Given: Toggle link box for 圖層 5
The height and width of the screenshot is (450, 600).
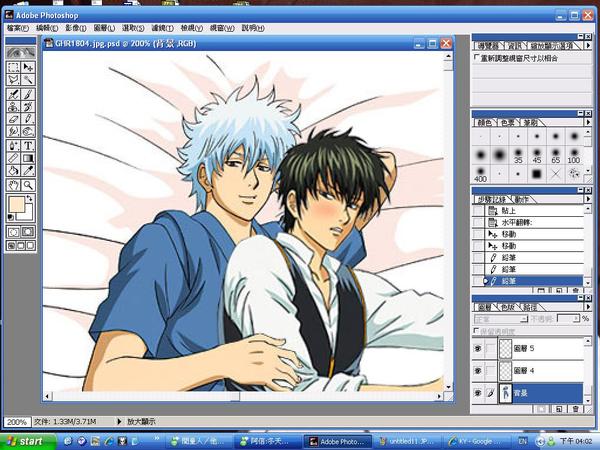Looking at the screenshot, I should (491, 349).
